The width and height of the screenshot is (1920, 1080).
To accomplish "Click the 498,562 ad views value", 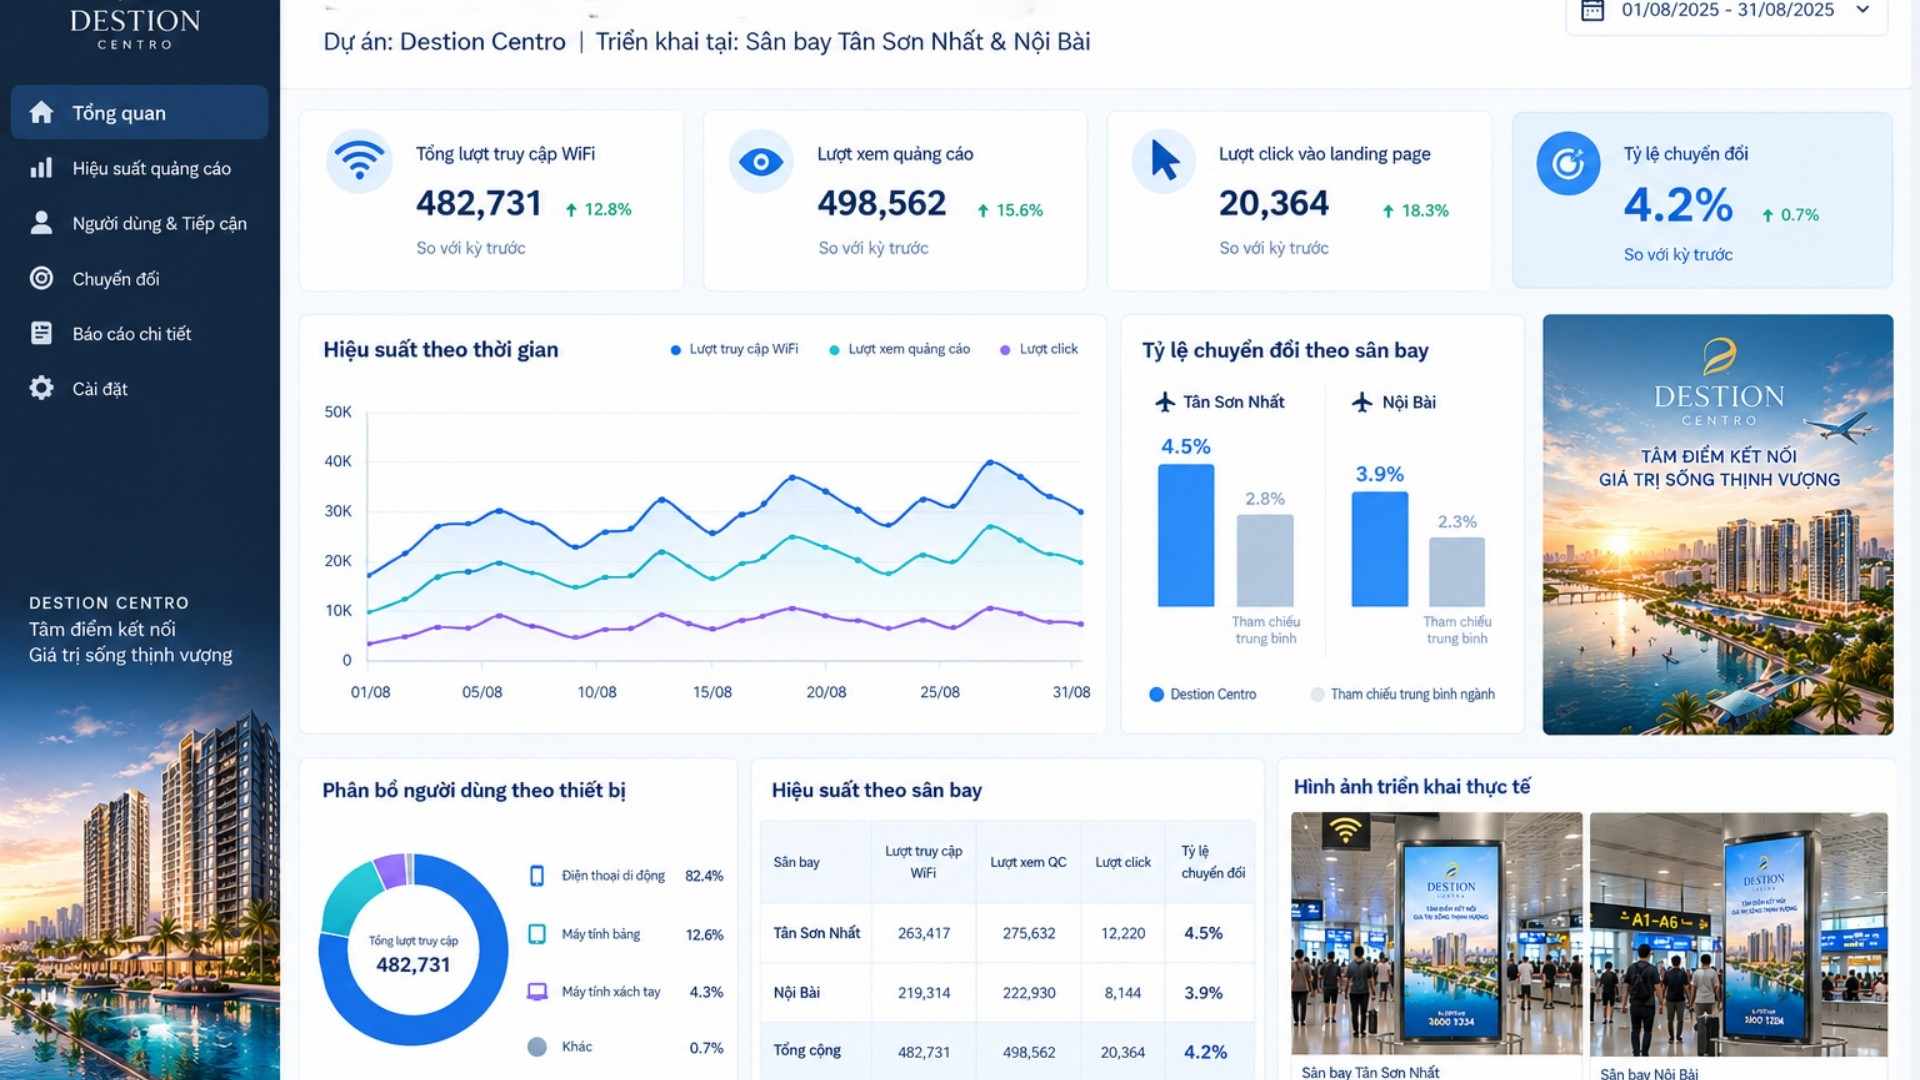I will (881, 203).
